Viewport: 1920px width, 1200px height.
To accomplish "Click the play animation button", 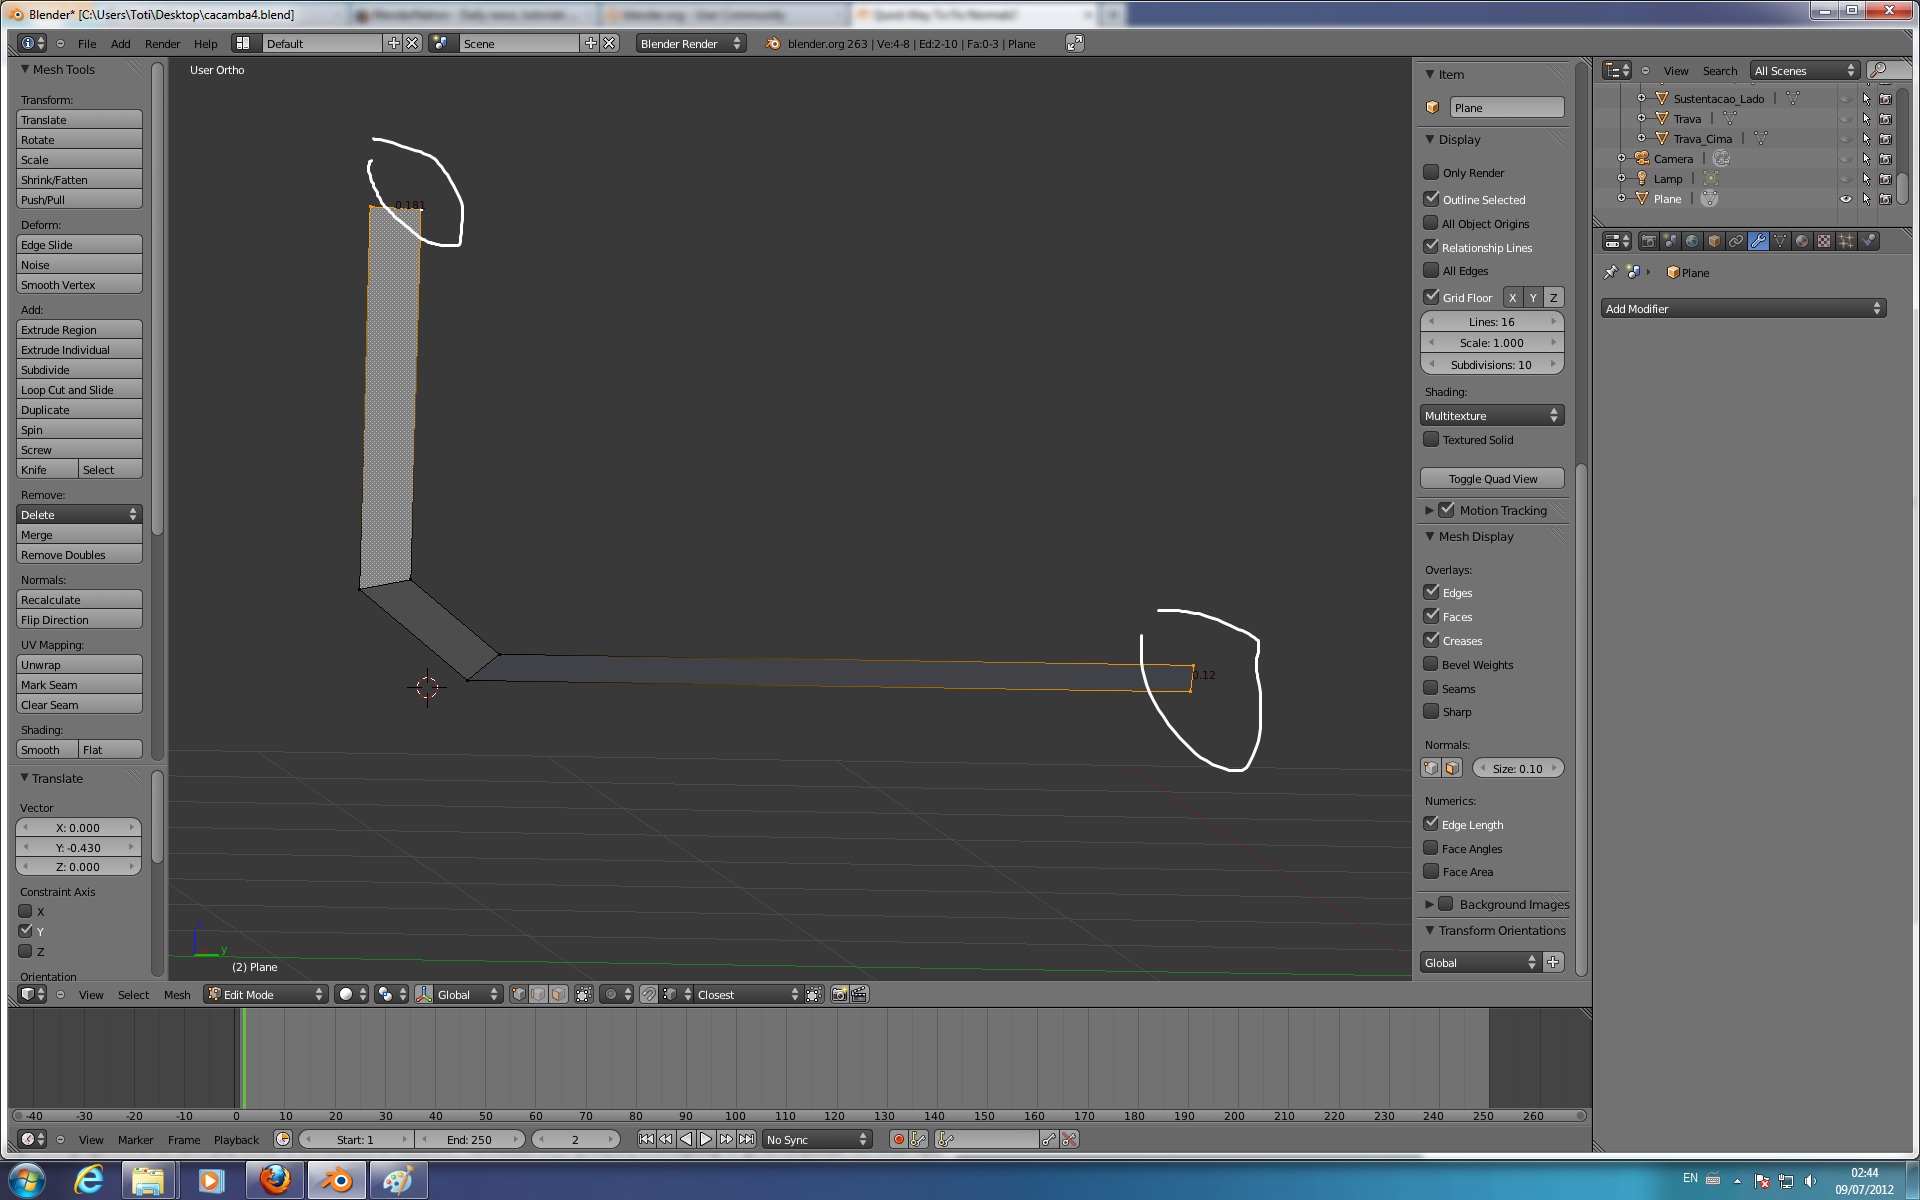I will (x=706, y=1139).
